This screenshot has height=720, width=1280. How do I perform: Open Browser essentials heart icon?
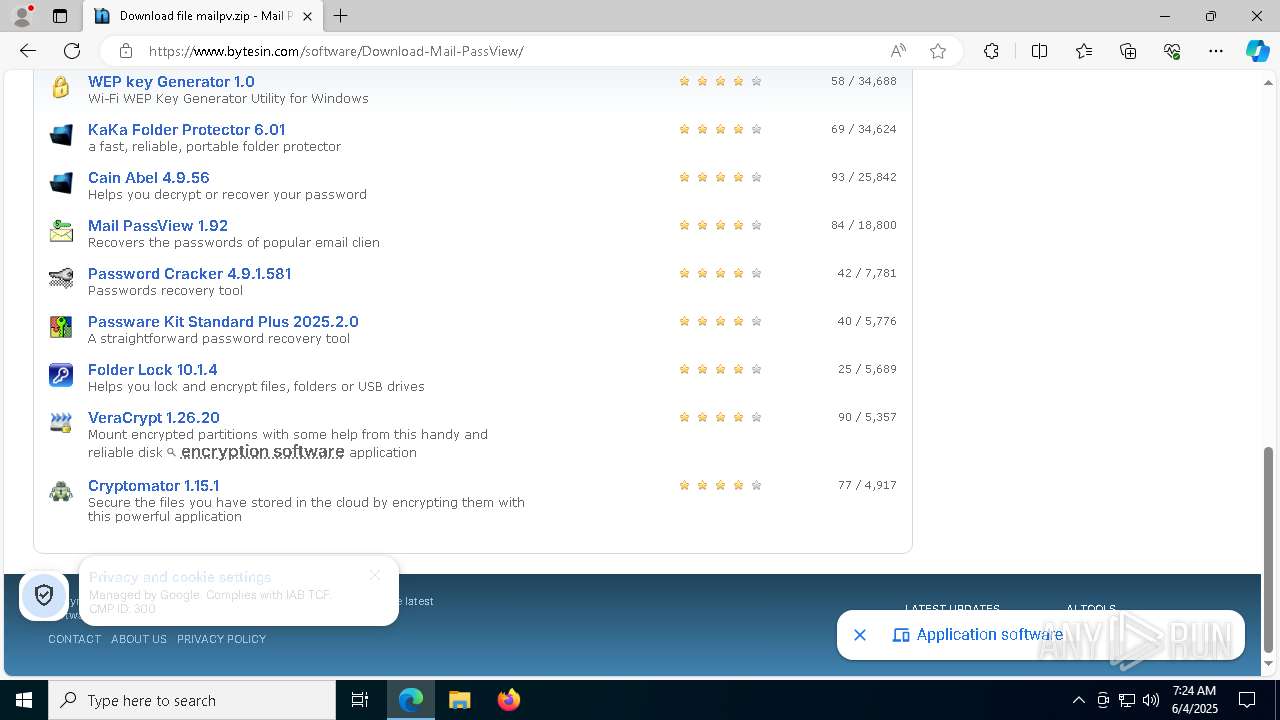coord(1172,51)
